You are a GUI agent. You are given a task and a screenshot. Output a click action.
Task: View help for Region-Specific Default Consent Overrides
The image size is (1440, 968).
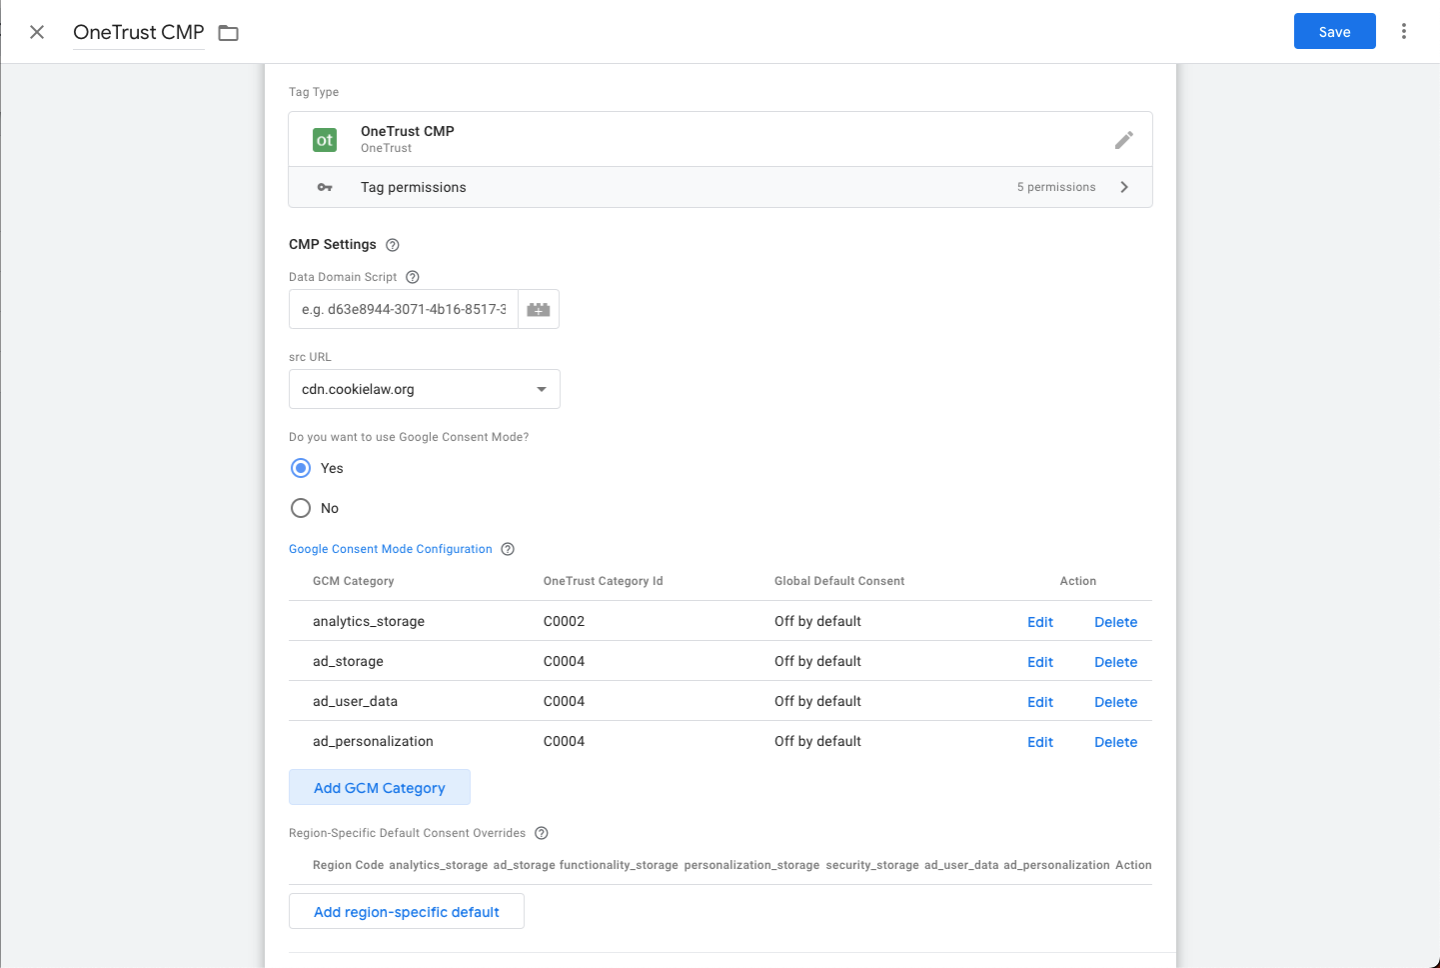[541, 832]
